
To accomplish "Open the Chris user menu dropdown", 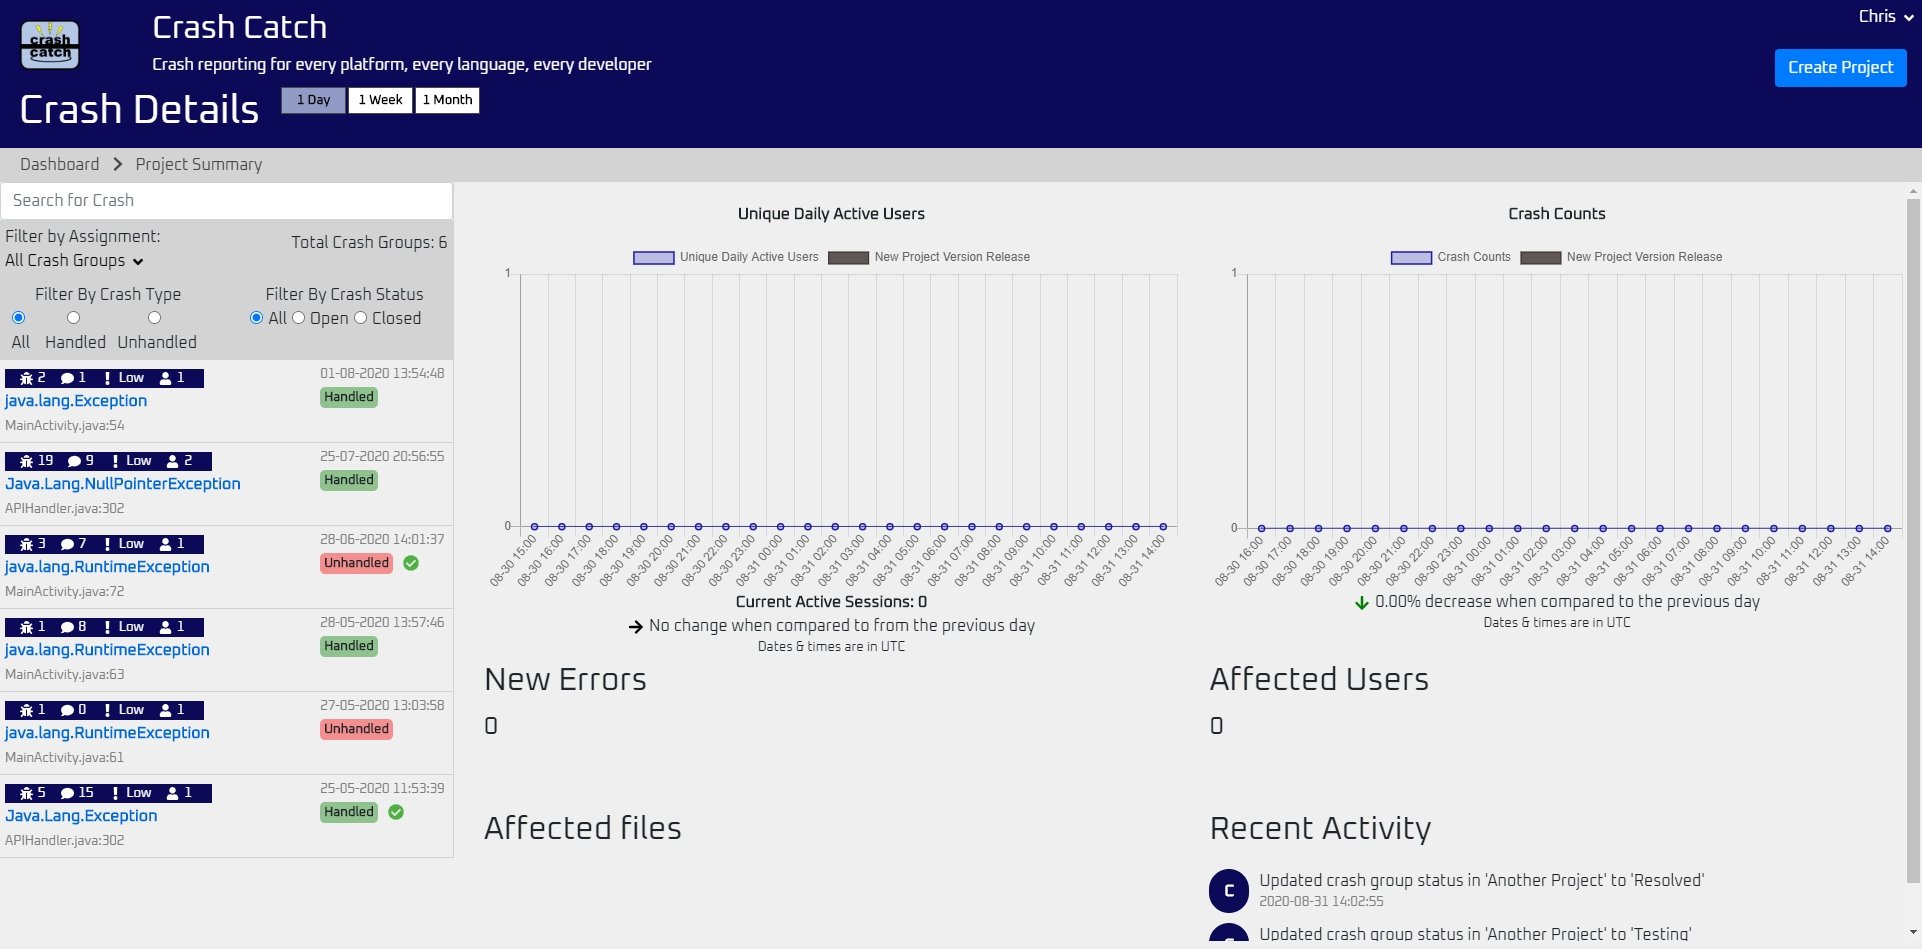I will (x=1886, y=16).
